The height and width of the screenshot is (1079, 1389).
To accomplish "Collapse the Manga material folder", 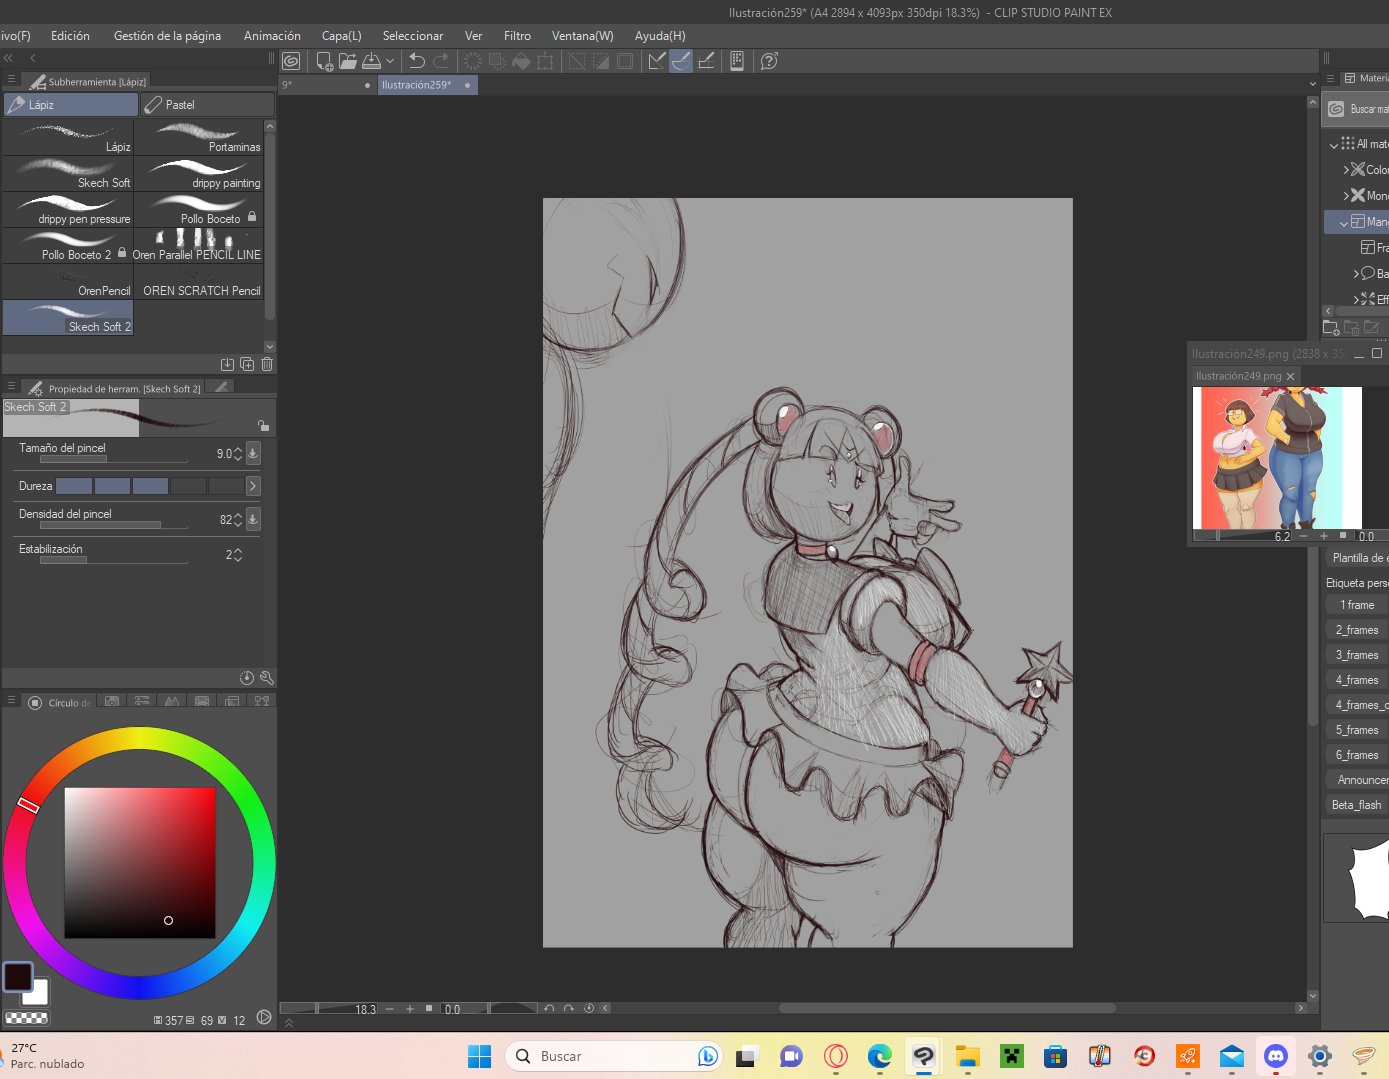I will pos(1344,223).
